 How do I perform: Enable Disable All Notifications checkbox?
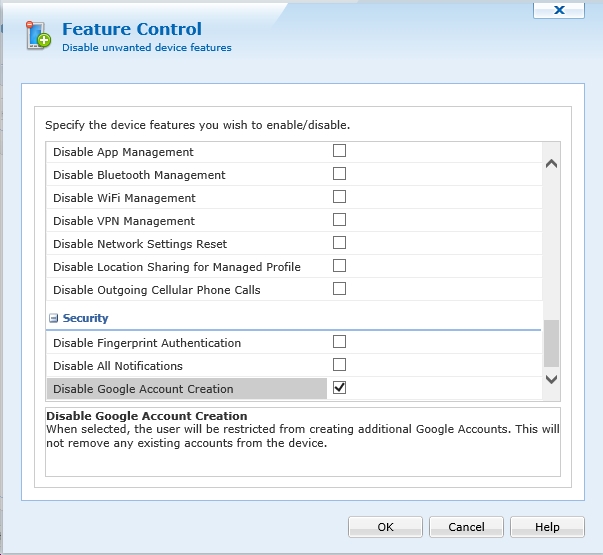tap(339, 365)
